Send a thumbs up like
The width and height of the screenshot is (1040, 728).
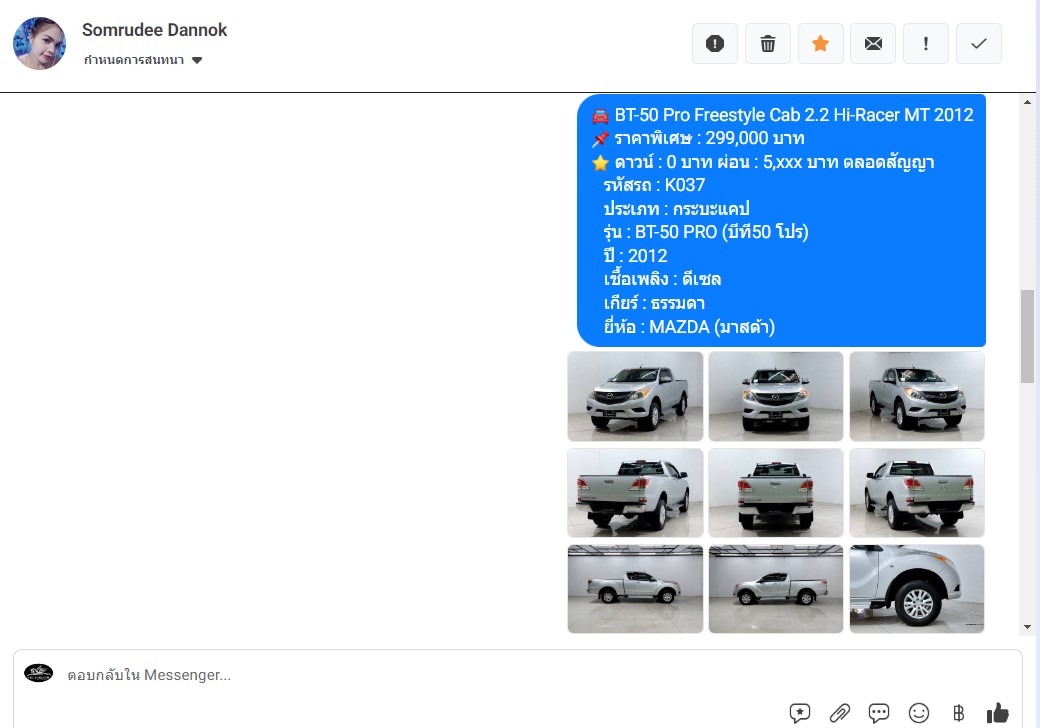pyautogui.click(x=998, y=713)
